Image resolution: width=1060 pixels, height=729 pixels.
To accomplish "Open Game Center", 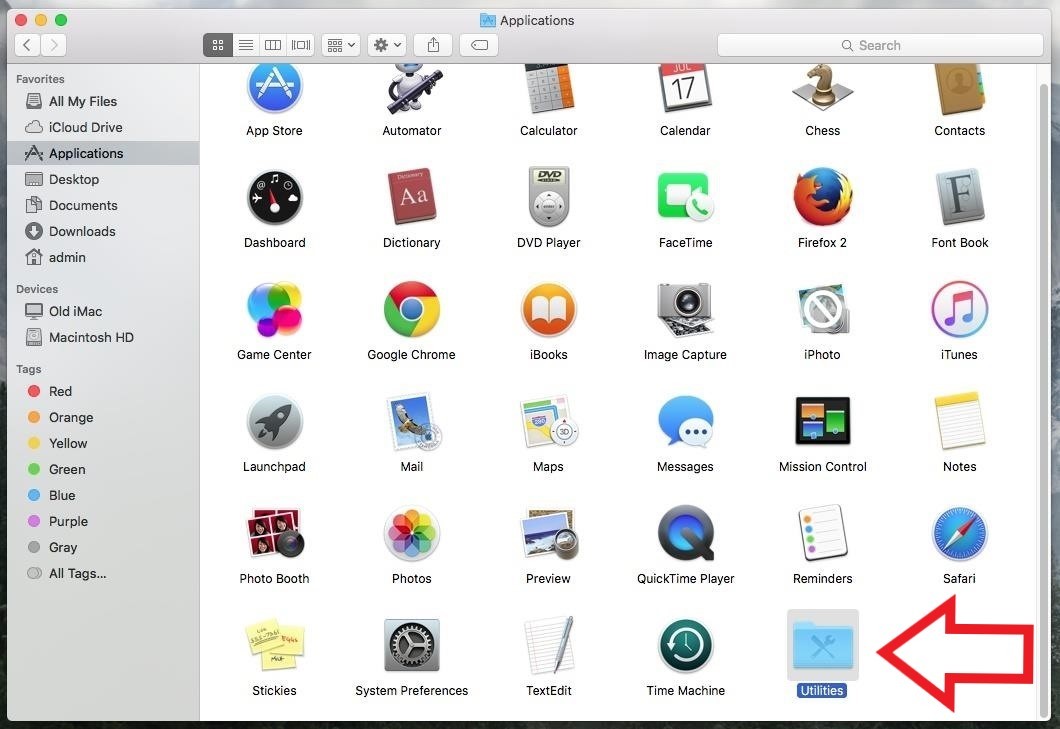I will click(274, 310).
